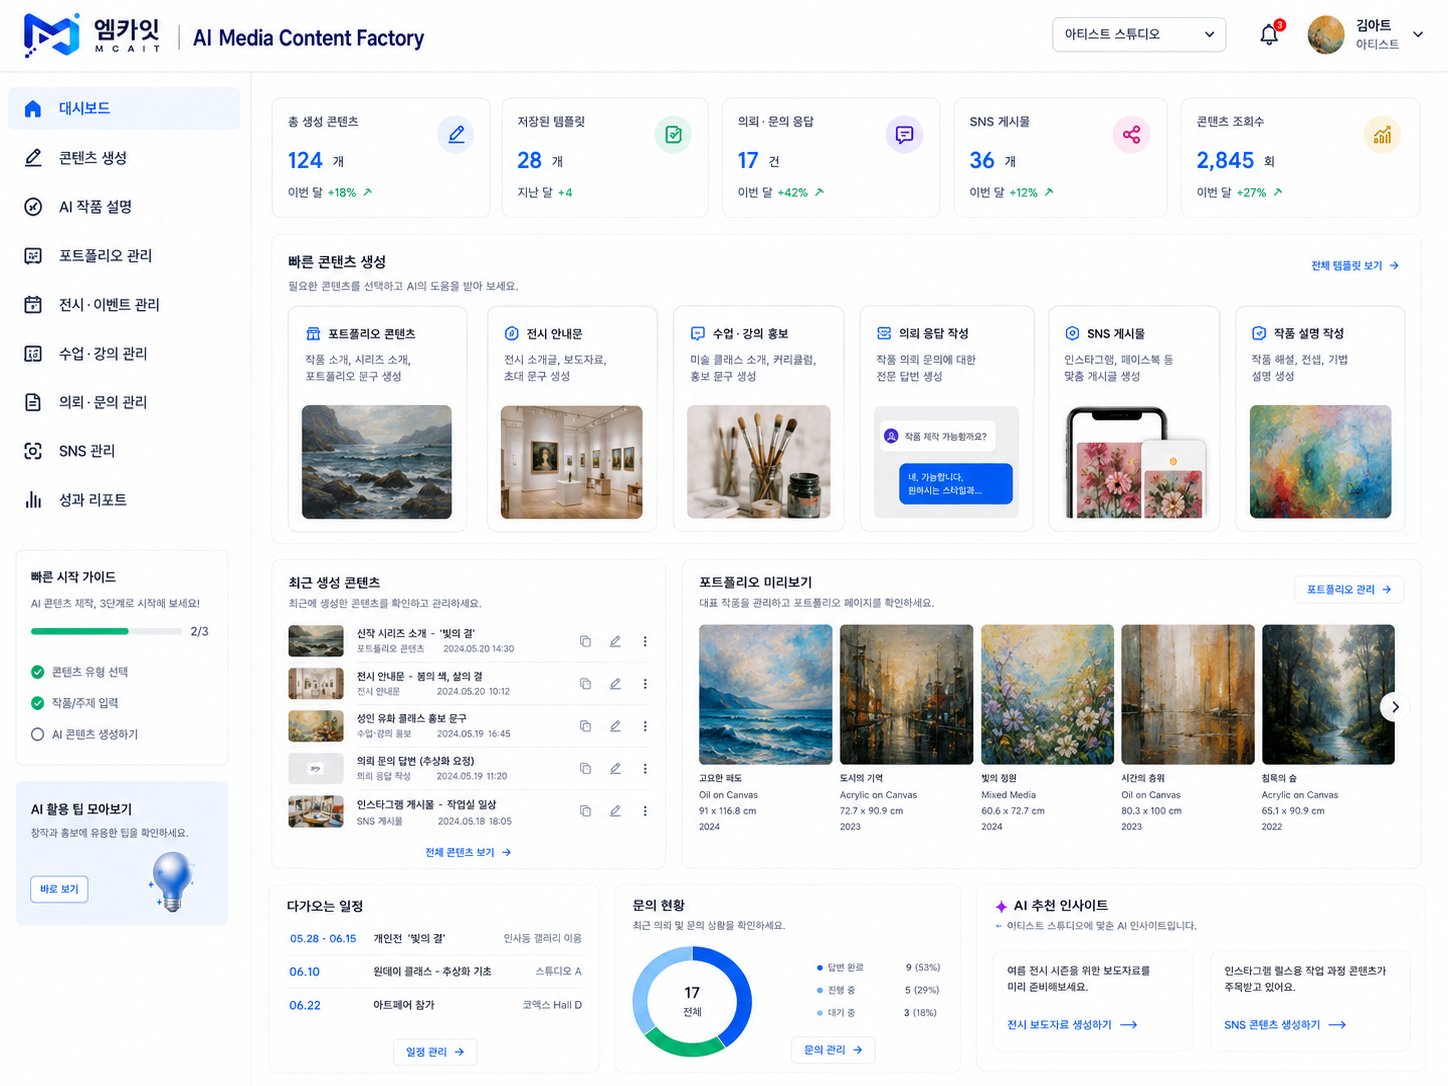The height and width of the screenshot is (1086, 1448).
Task: Open more options for 성인 유화 클래스 홍보 문구
Action: point(645,726)
